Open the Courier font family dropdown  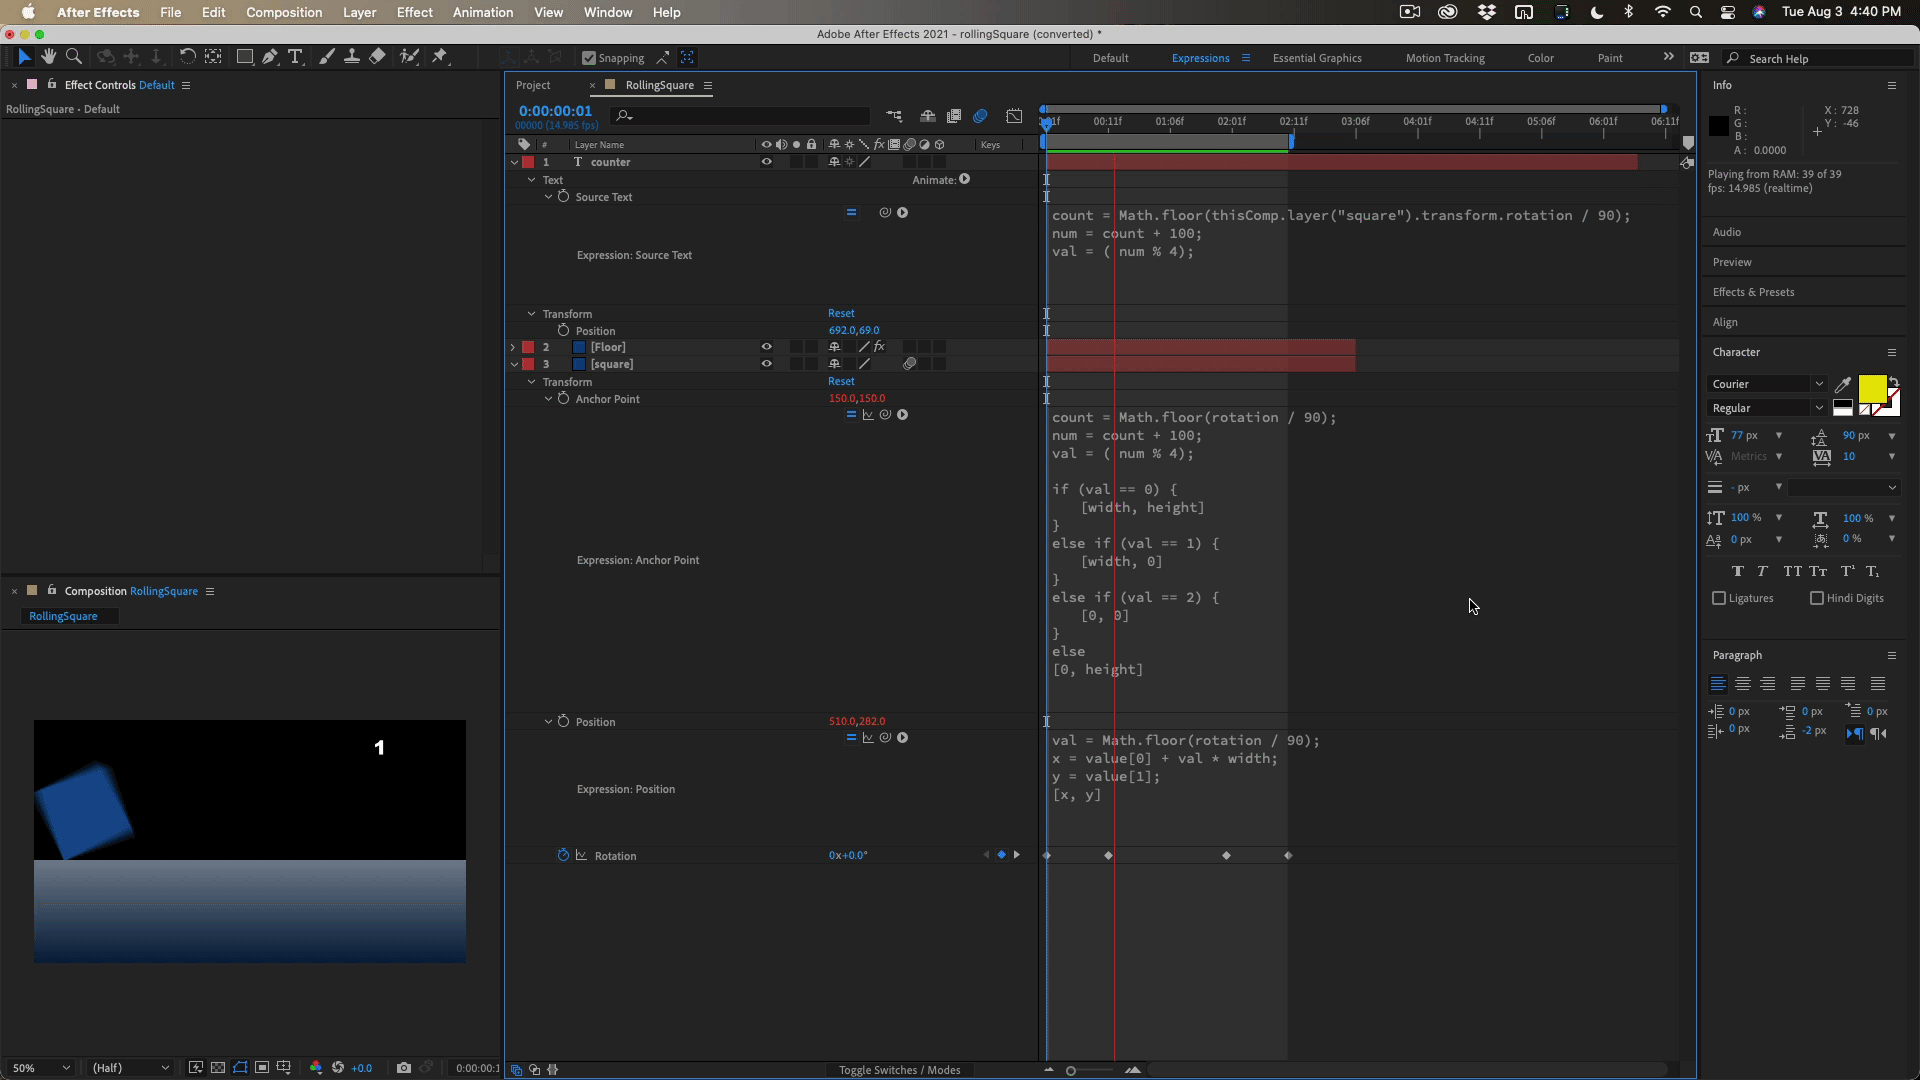pyautogui.click(x=1766, y=384)
